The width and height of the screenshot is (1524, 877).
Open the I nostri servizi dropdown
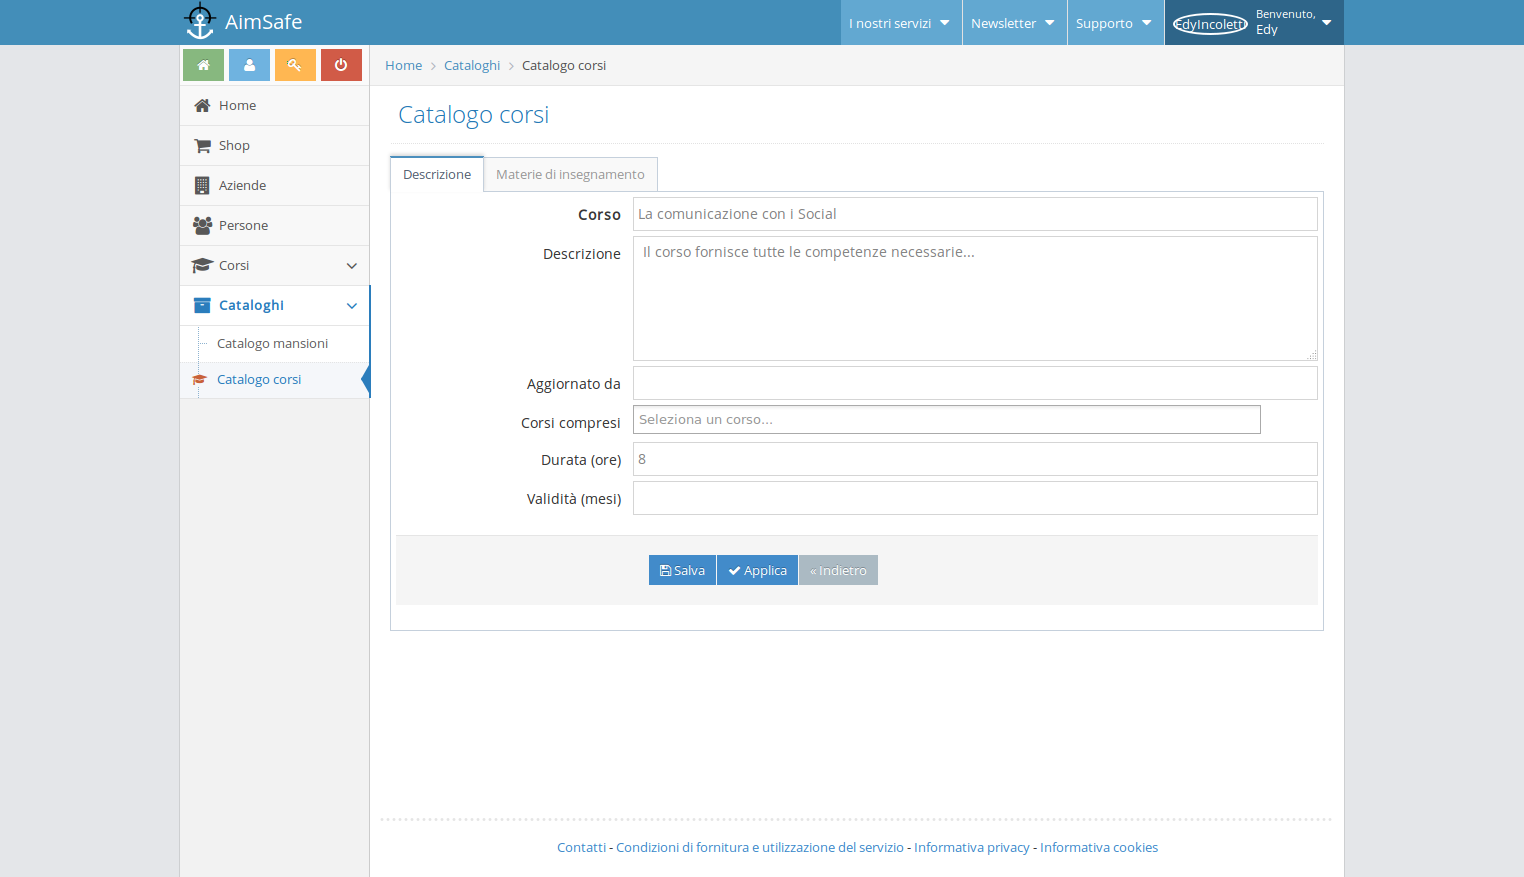pos(901,23)
